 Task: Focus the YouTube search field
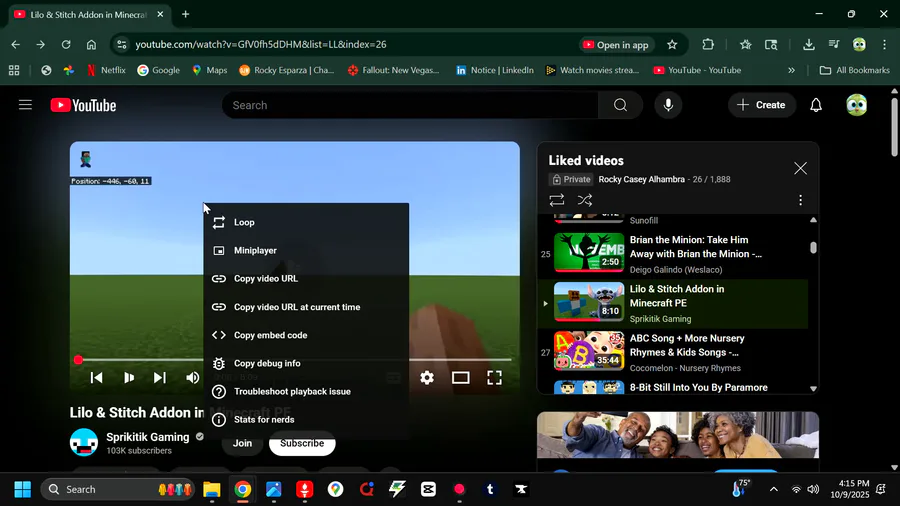point(410,105)
